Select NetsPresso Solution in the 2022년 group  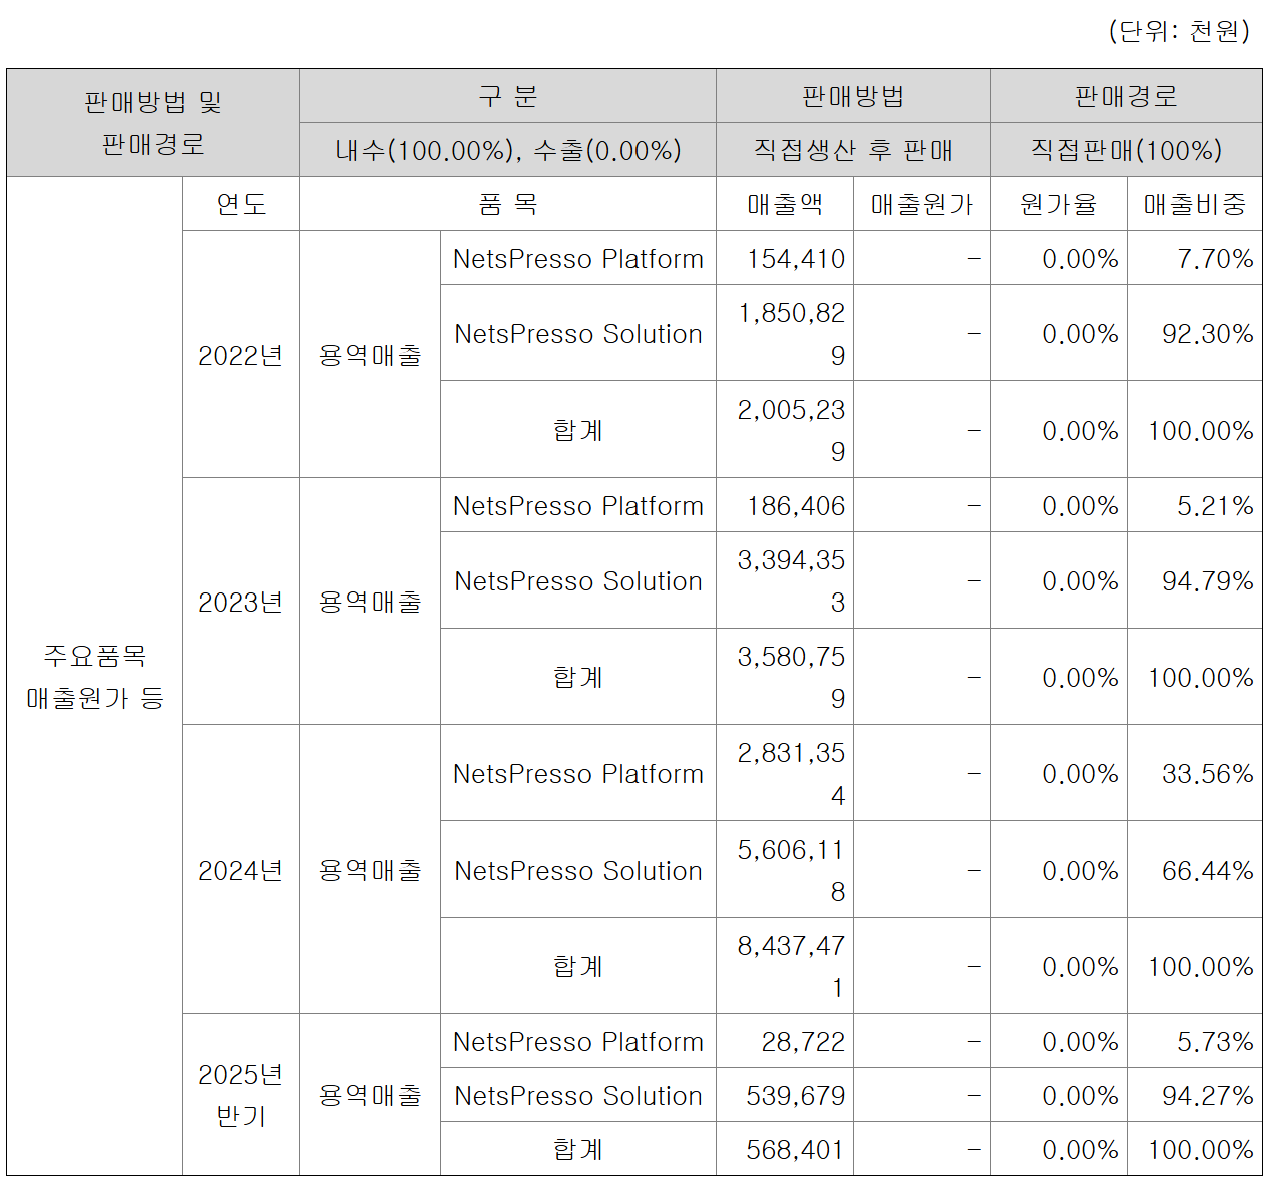pyautogui.click(x=578, y=334)
